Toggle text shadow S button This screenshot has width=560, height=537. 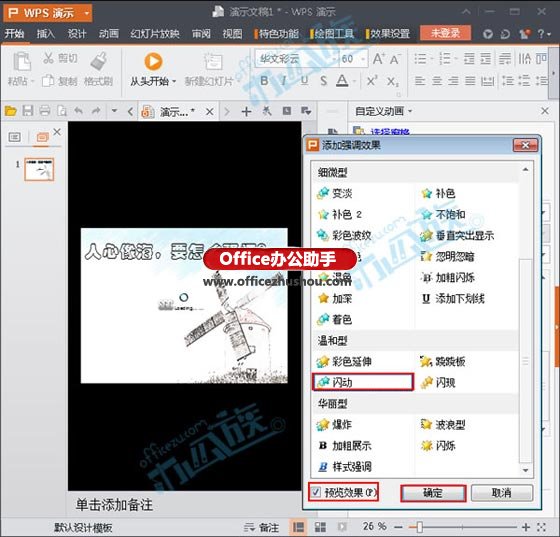point(323,81)
